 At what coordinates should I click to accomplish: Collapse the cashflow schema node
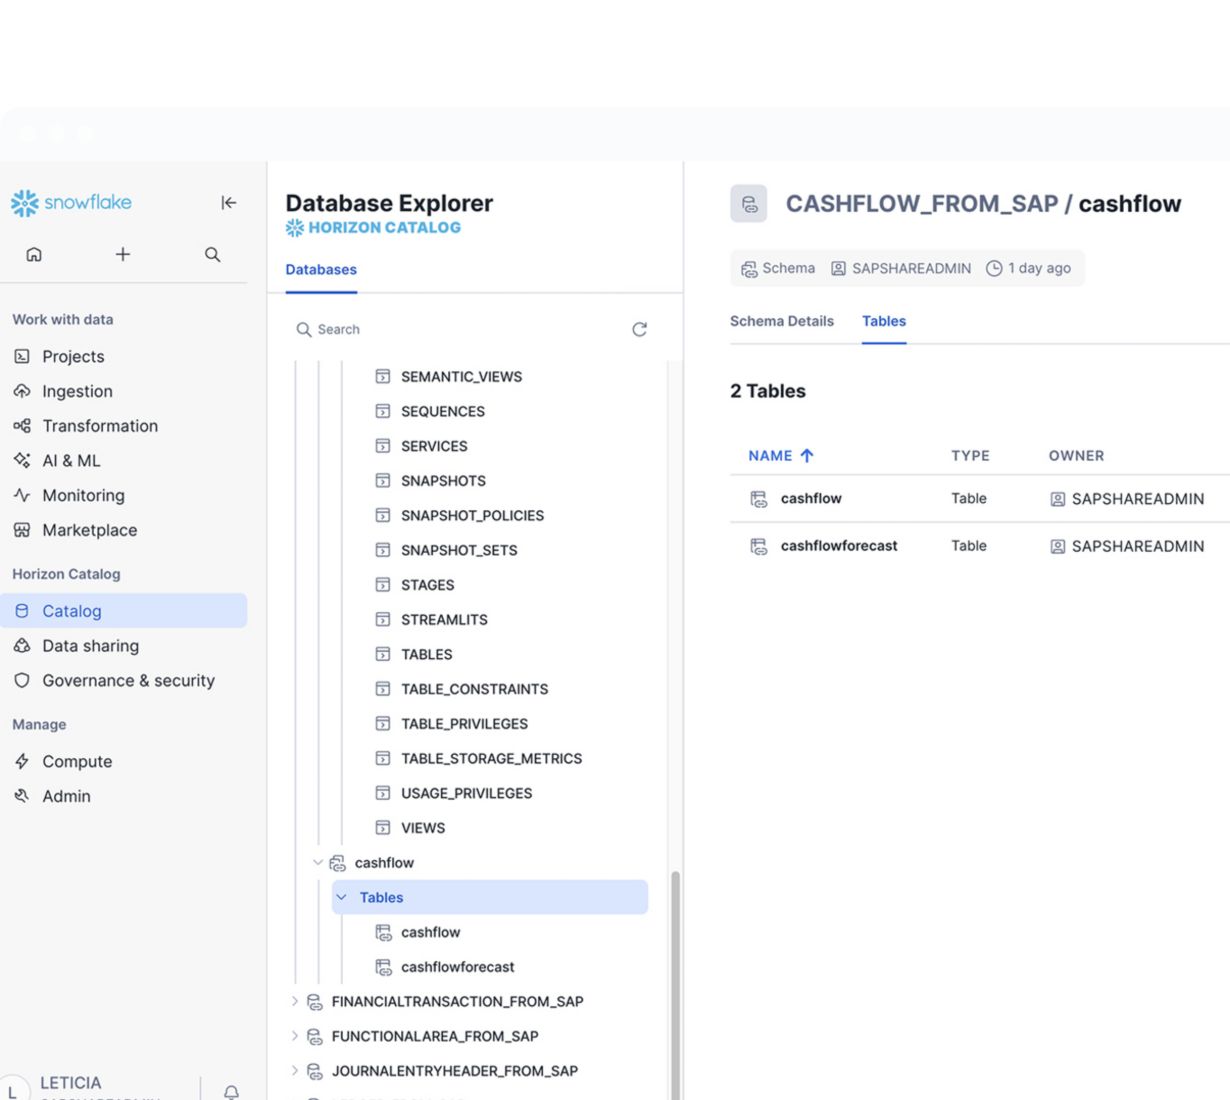tap(318, 863)
